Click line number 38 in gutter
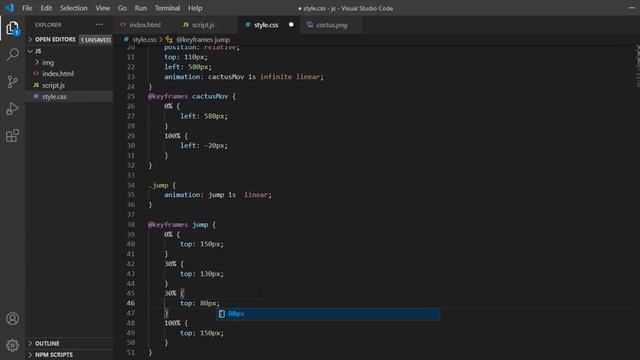Screen dimensions: 640x360 [x=131, y=224]
